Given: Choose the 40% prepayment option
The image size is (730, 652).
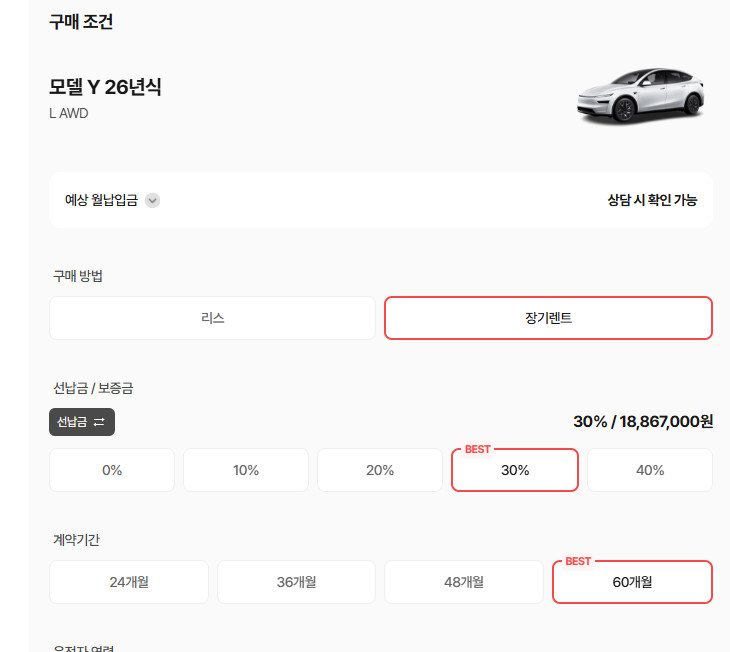Looking at the screenshot, I should [x=650, y=470].
